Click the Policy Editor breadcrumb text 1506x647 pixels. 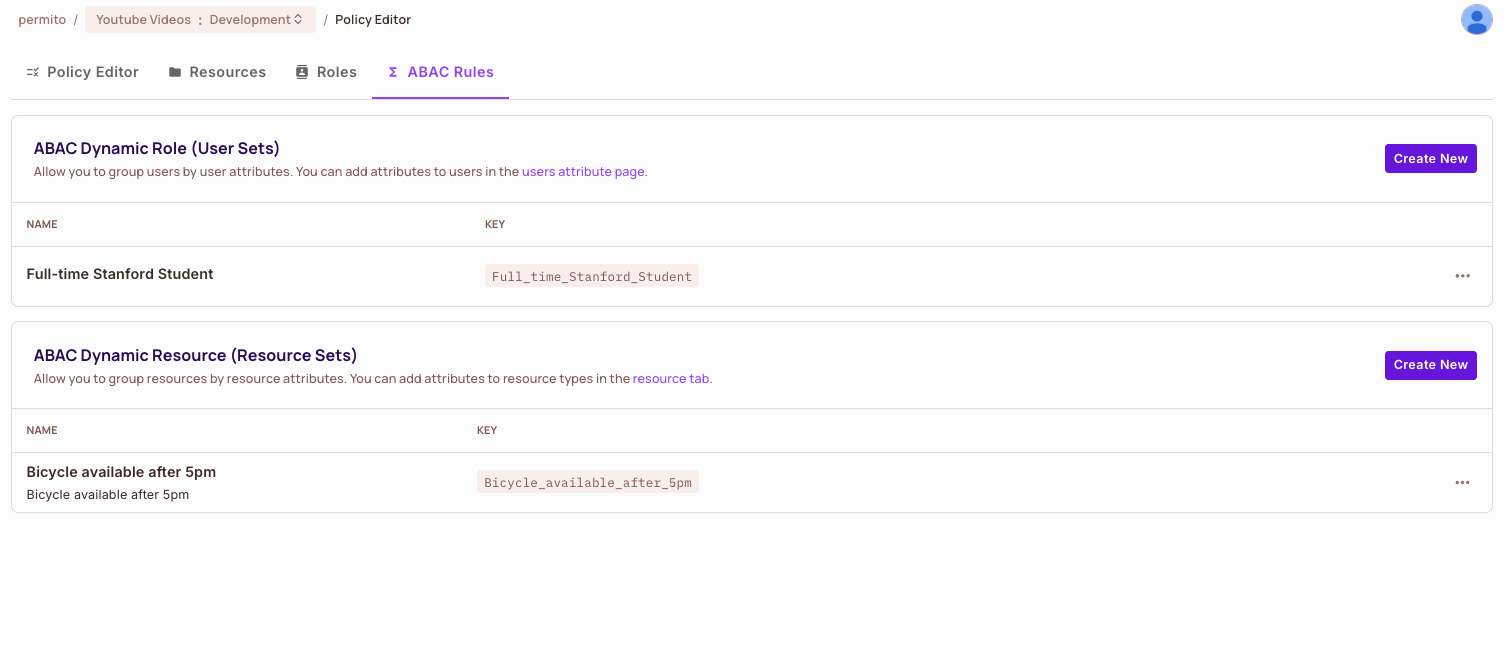[373, 20]
